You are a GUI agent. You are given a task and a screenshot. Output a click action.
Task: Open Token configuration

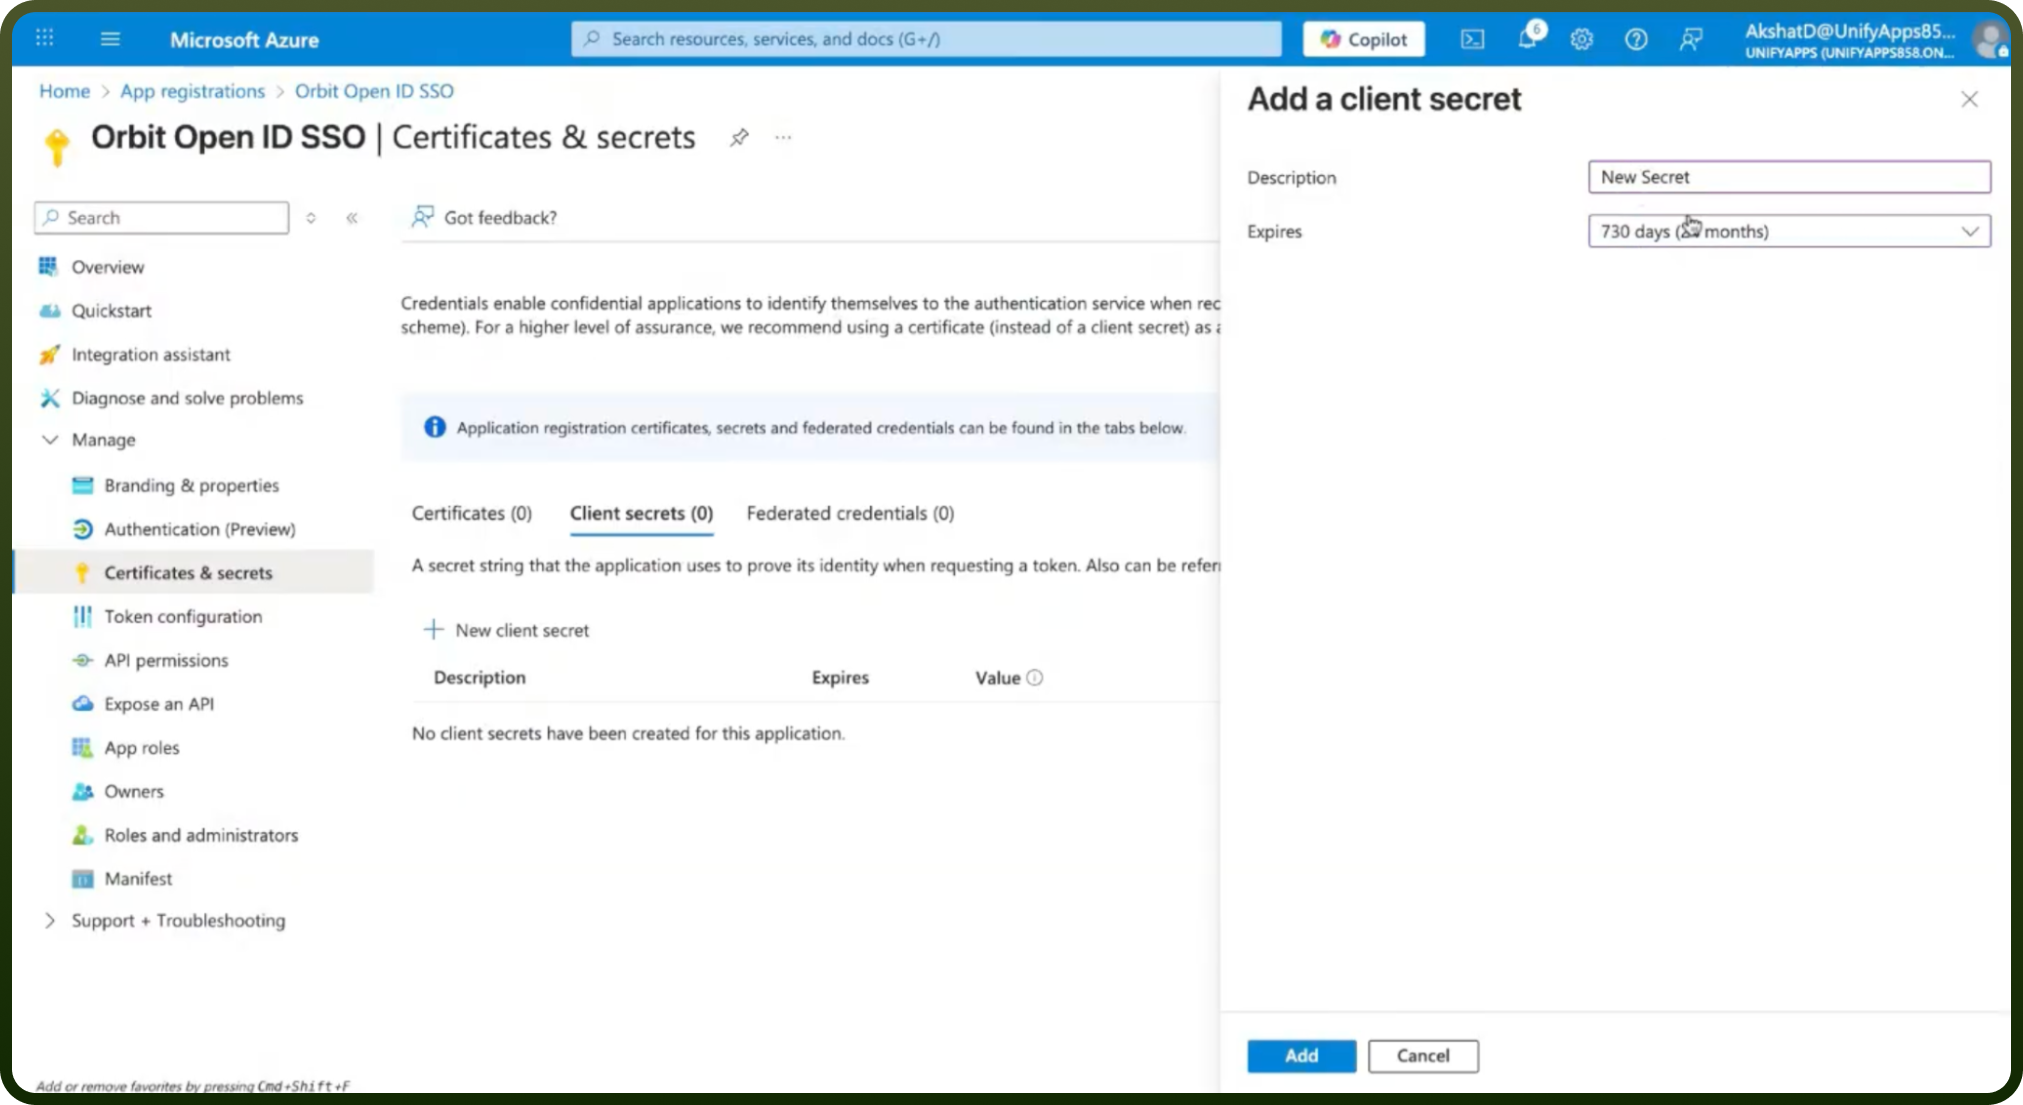point(183,617)
